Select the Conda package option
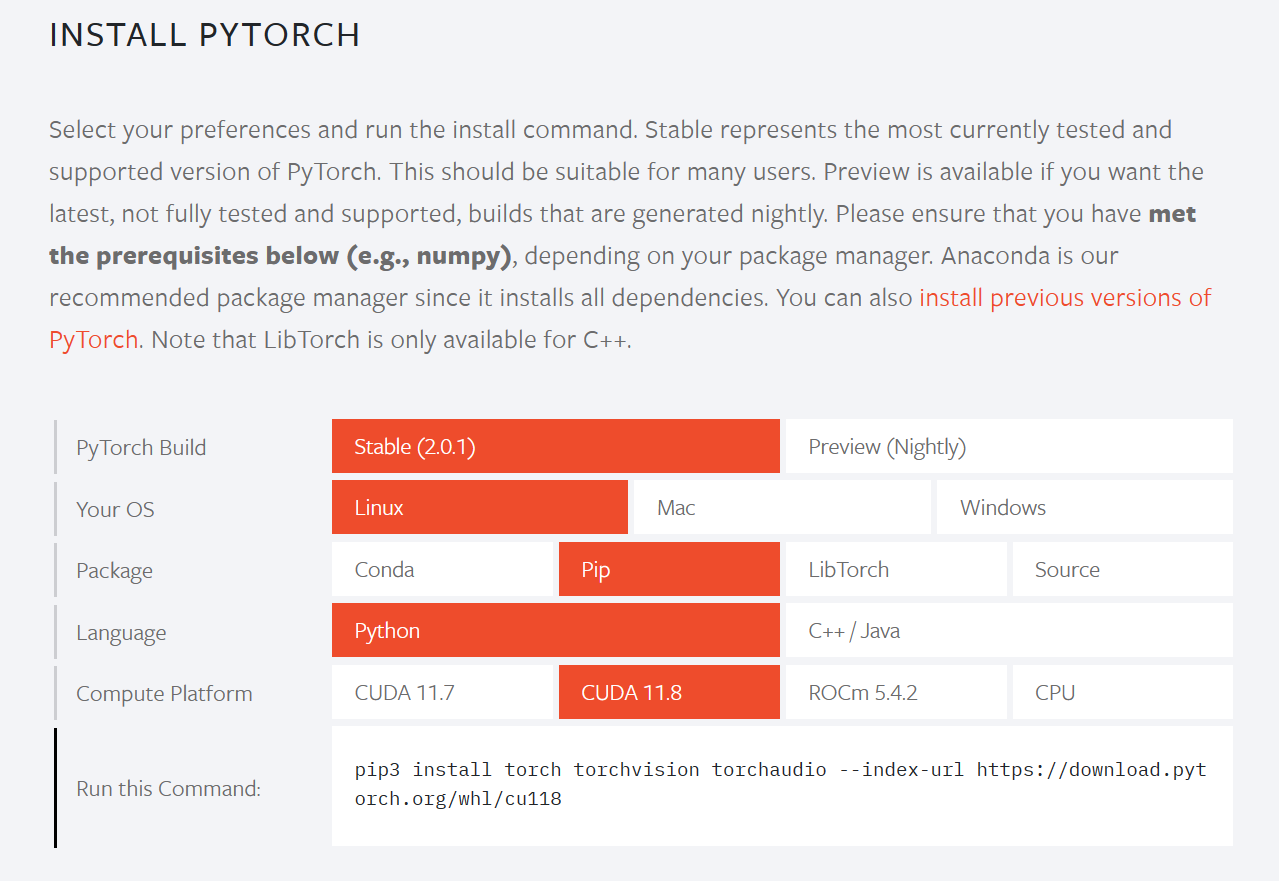 pyautogui.click(x=442, y=569)
